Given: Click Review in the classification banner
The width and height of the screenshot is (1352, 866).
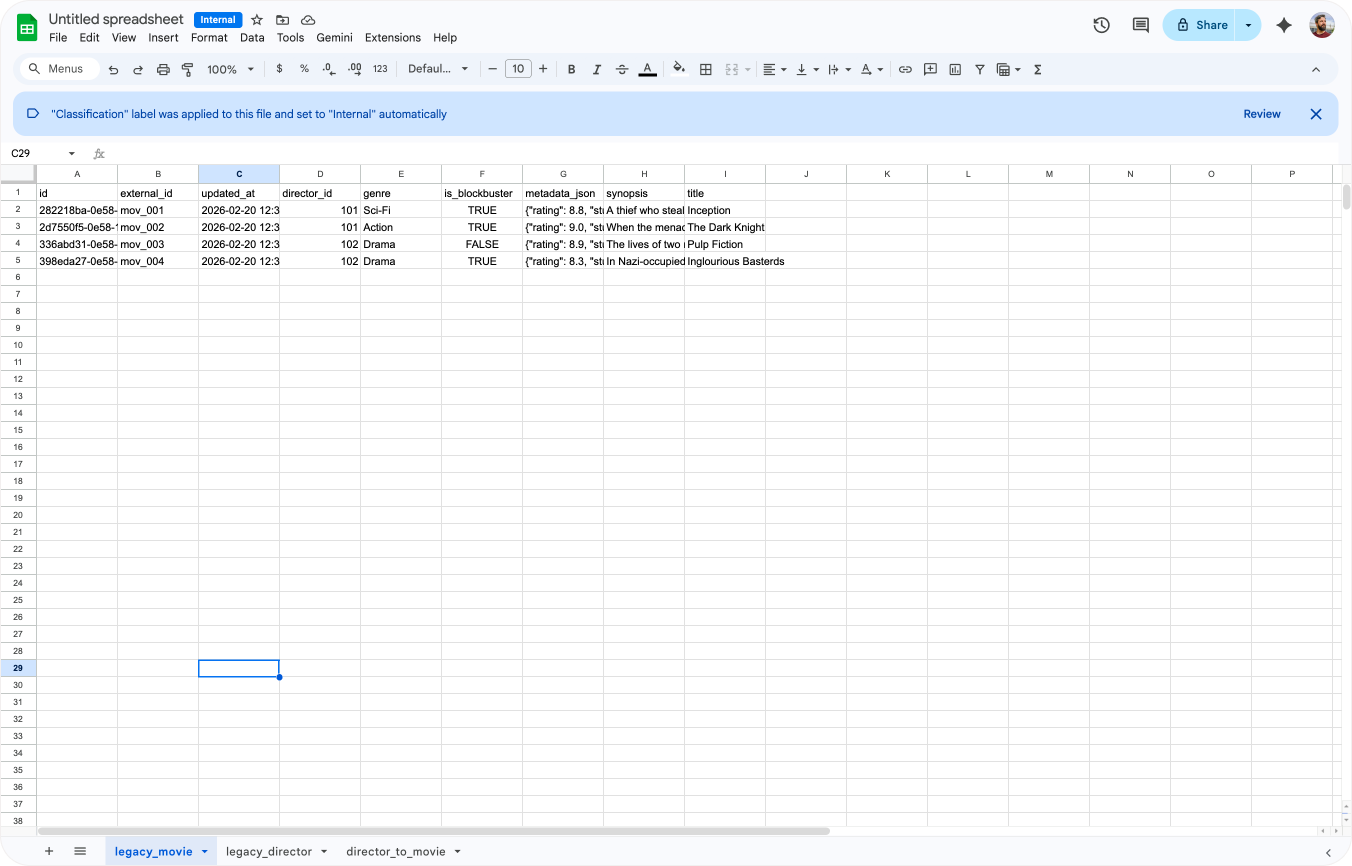Looking at the screenshot, I should [1261, 114].
